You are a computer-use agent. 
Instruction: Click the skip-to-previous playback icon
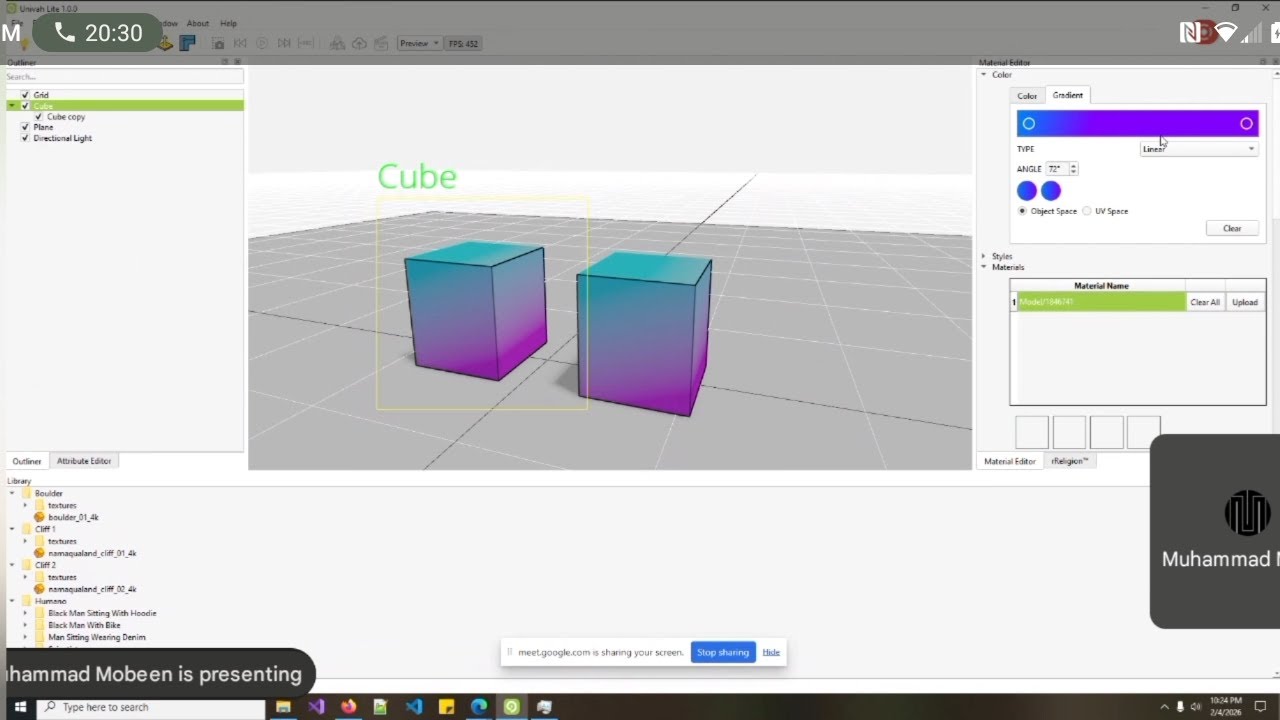click(240, 43)
